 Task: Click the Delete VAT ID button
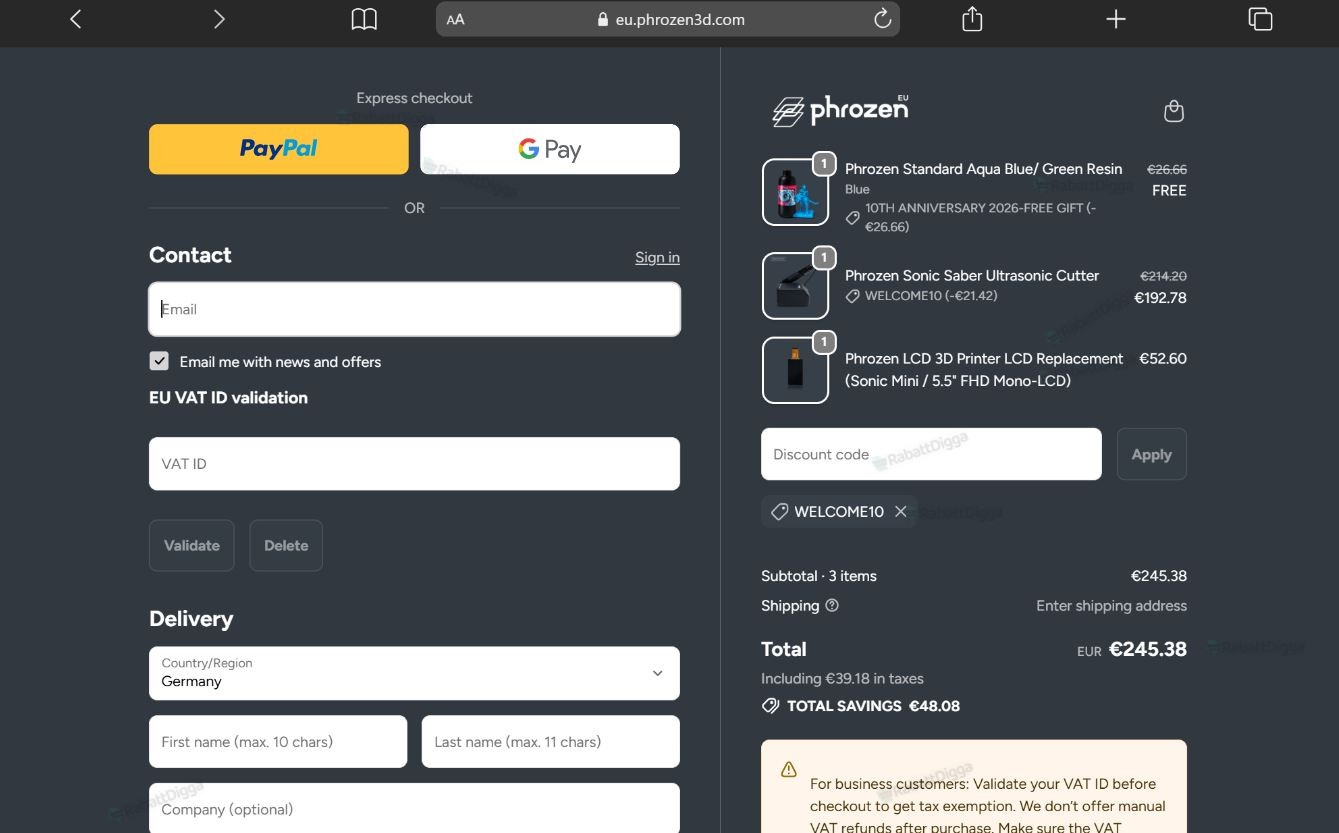pyautogui.click(x=286, y=545)
